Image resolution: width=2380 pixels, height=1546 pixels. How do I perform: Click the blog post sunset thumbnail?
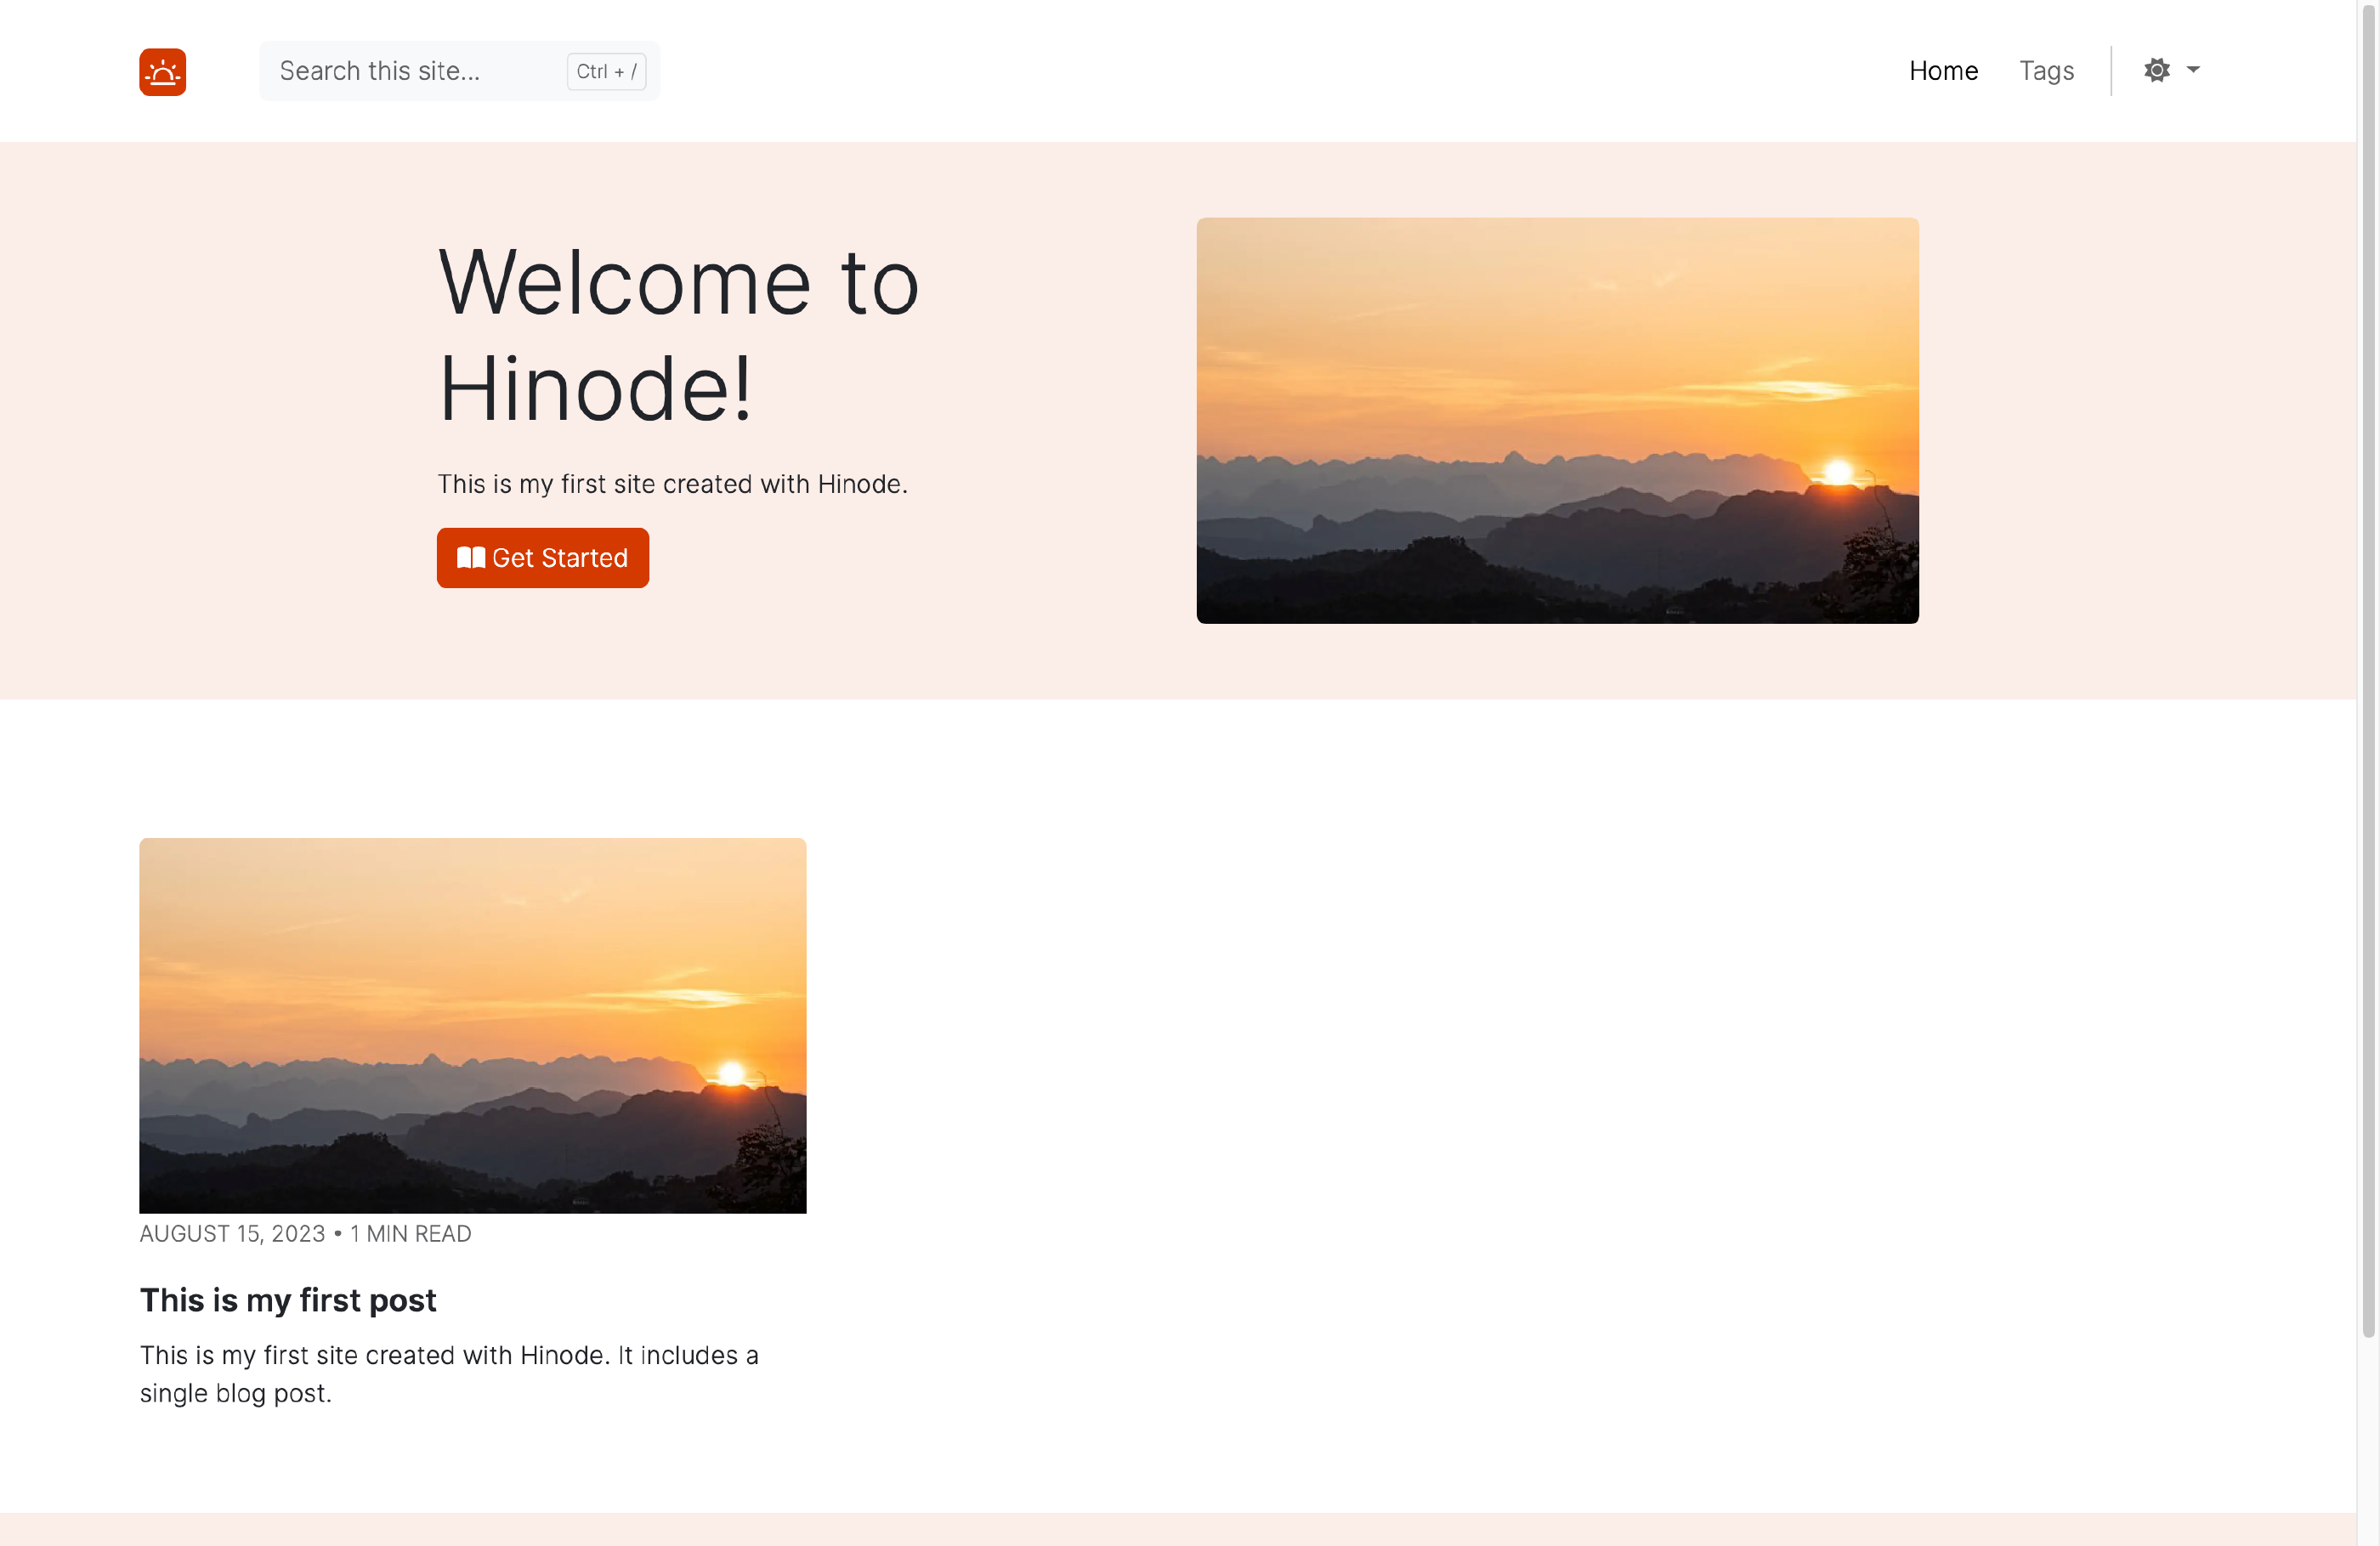(472, 1026)
